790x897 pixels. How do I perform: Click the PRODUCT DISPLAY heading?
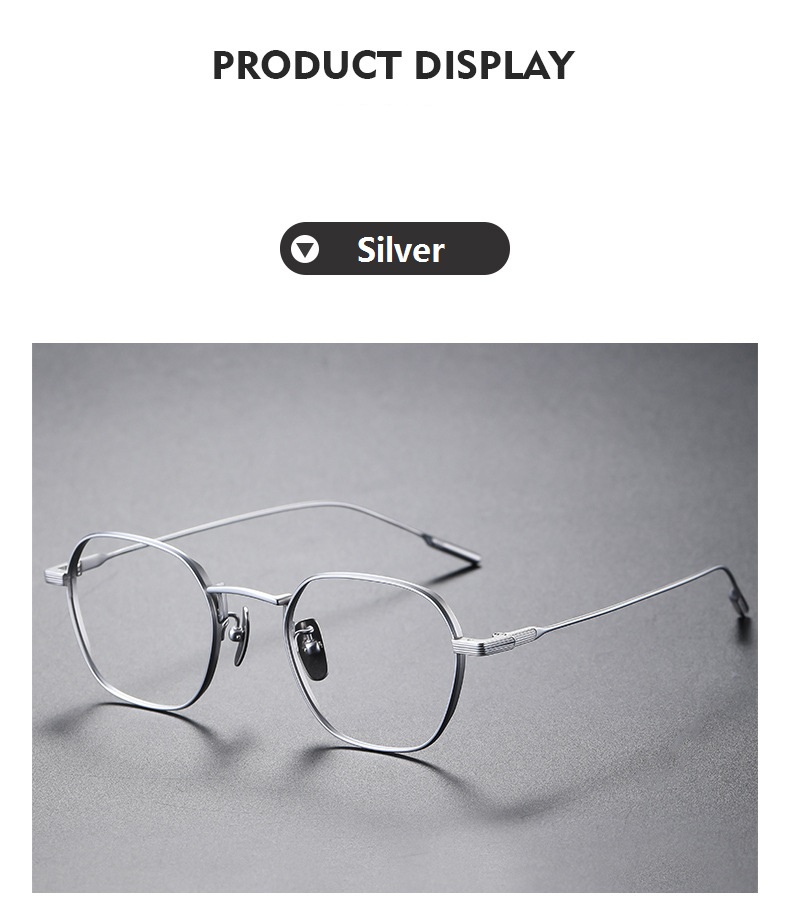(393, 65)
